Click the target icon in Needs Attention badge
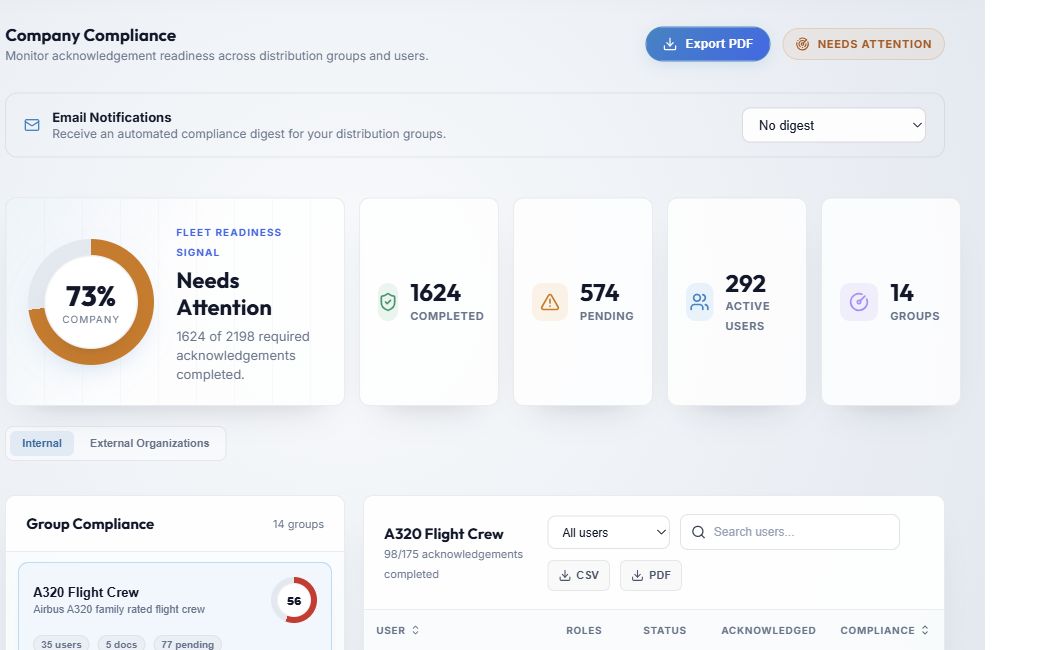This screenshot has width=1050, height=650. (802, 44)
